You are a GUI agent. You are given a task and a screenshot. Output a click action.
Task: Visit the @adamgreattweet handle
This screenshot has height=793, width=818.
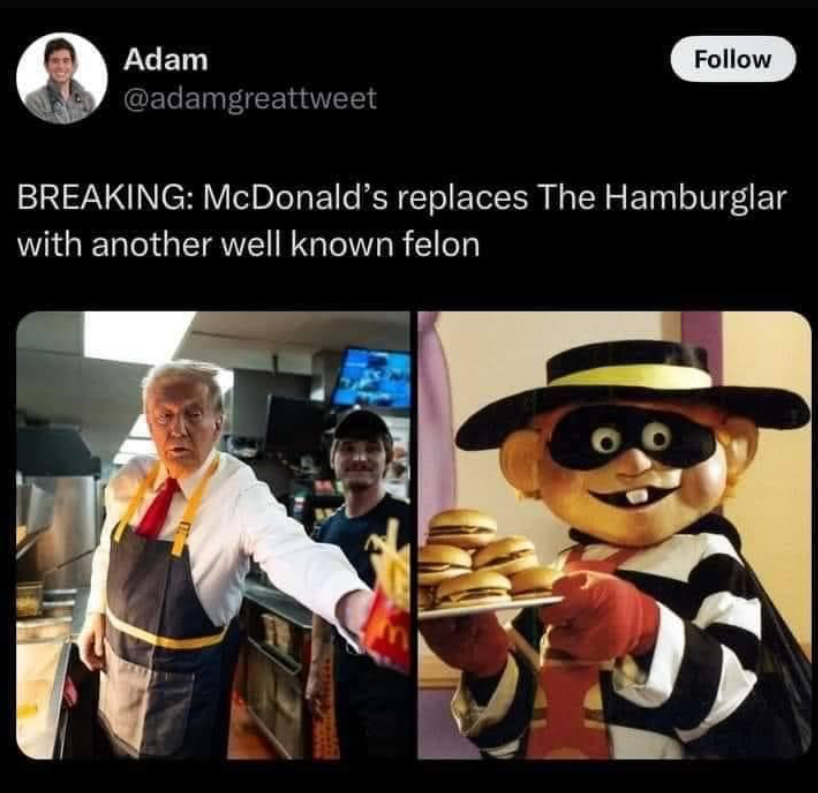pos(249,99)
